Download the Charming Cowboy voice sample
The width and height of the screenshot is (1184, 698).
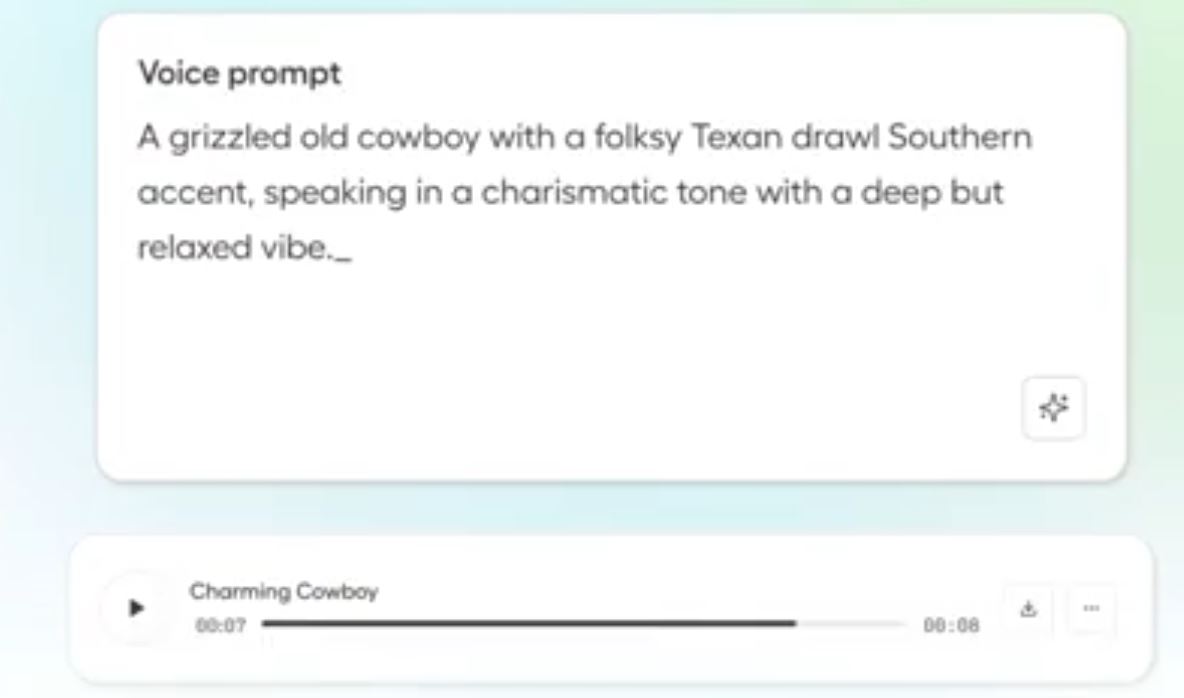1027,608
